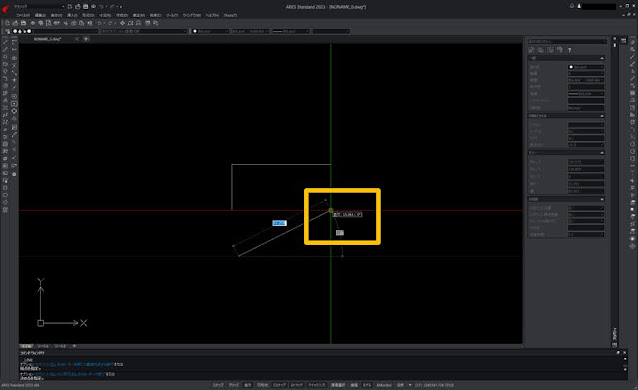Toggle 線幅 display in the status bar

click(x=354, y=385)
